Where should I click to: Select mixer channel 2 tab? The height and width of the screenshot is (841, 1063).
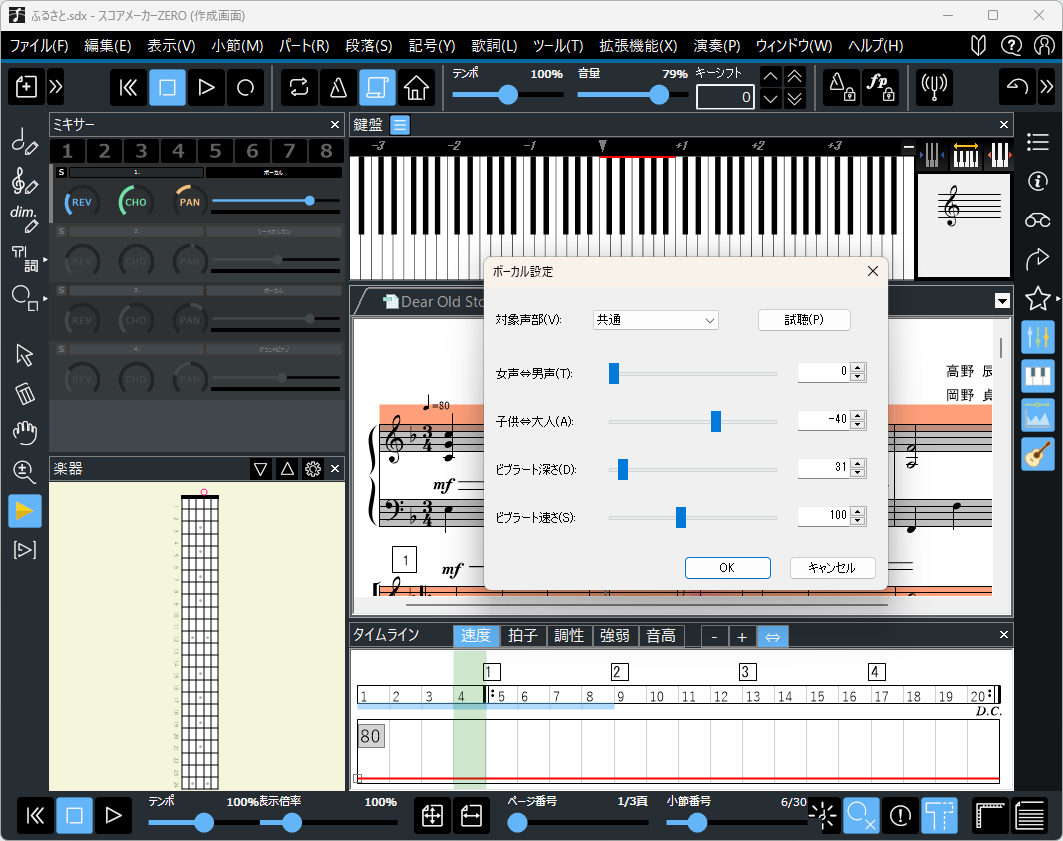(104, 150)
